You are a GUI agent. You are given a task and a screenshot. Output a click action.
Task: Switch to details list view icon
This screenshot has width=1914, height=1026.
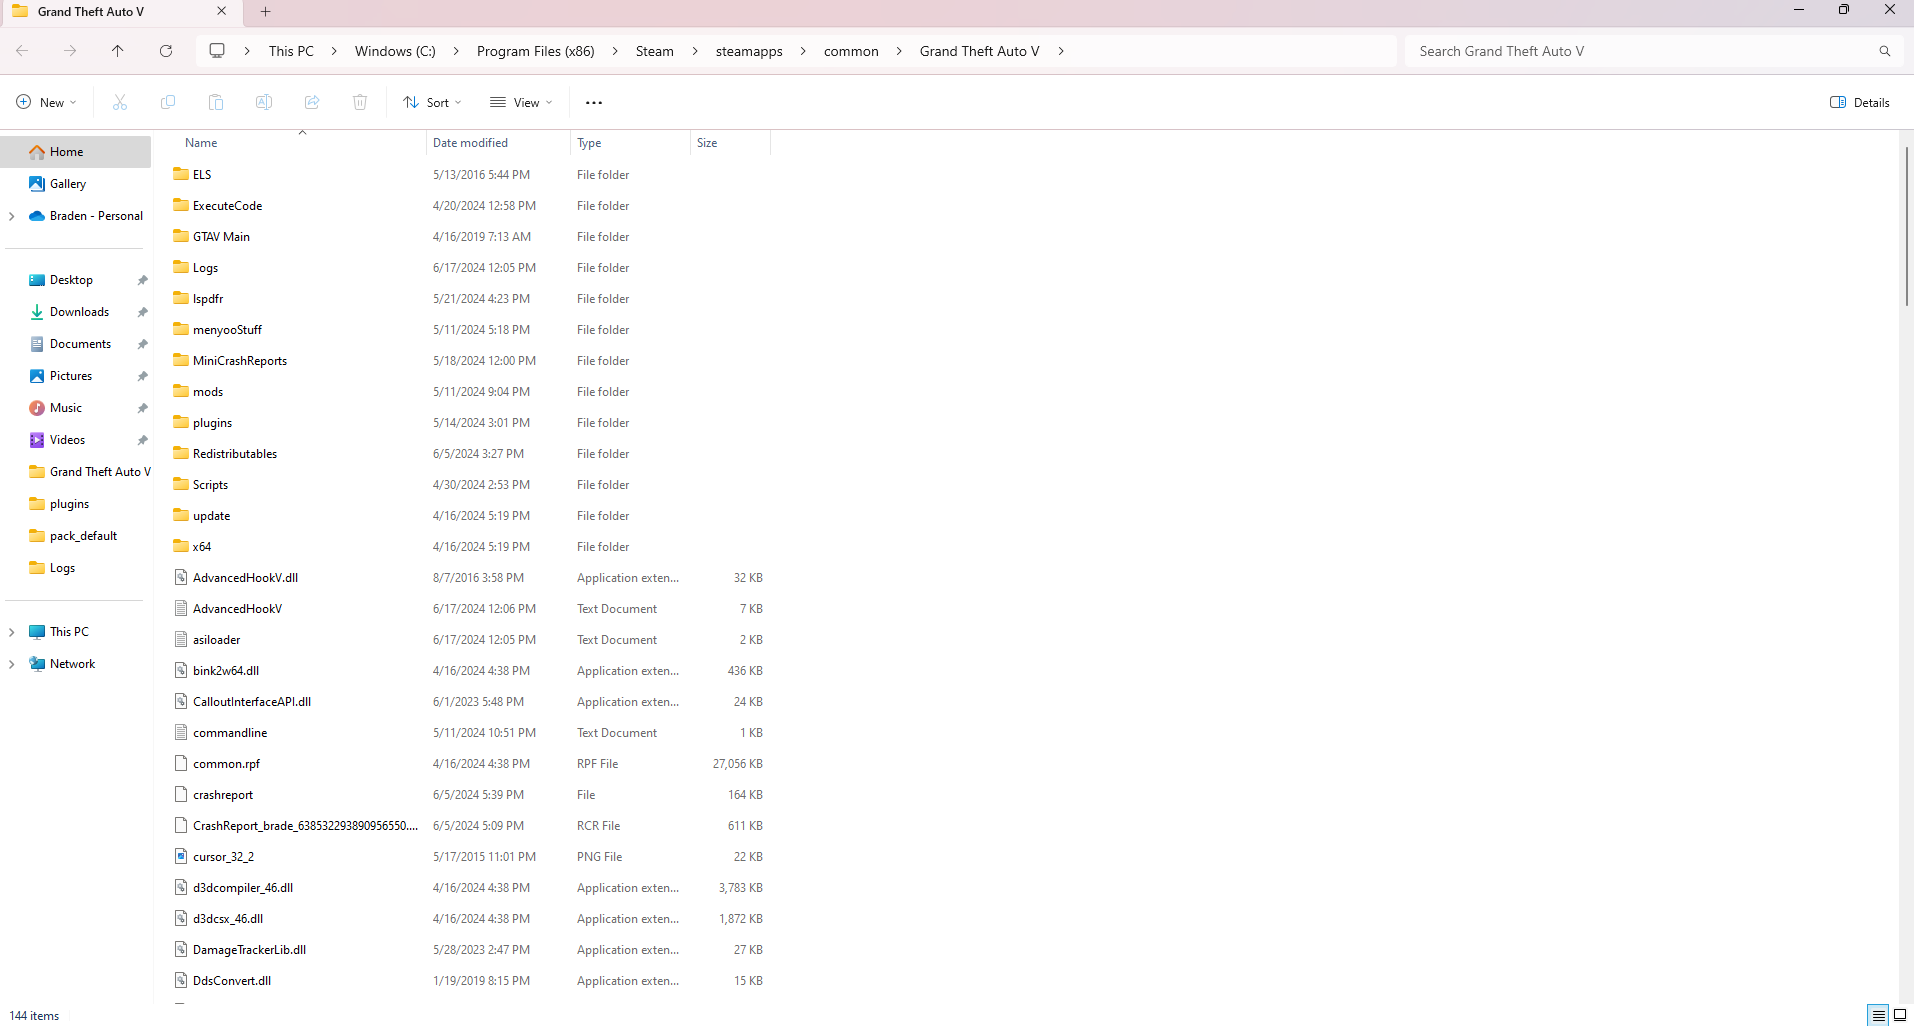[1879, 1015]
